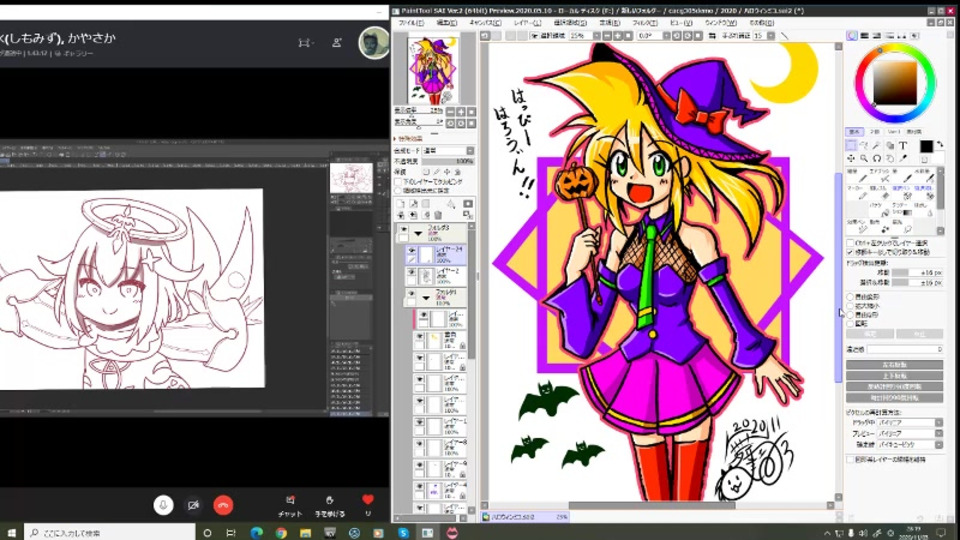Screen dimensions: 960x540
Task: Open the File (ファイル) menu
Action: 409,22
